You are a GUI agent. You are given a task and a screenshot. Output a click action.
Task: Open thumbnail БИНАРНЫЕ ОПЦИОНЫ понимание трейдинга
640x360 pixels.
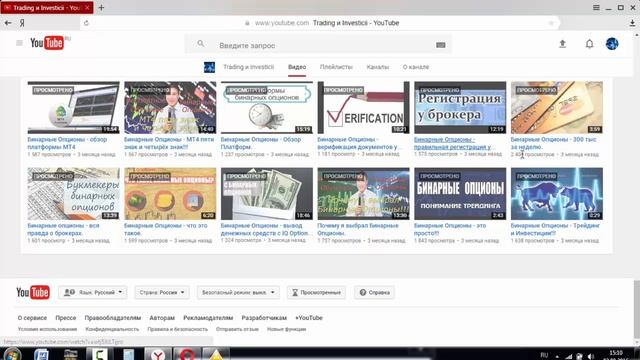click(x=460, y=194)
